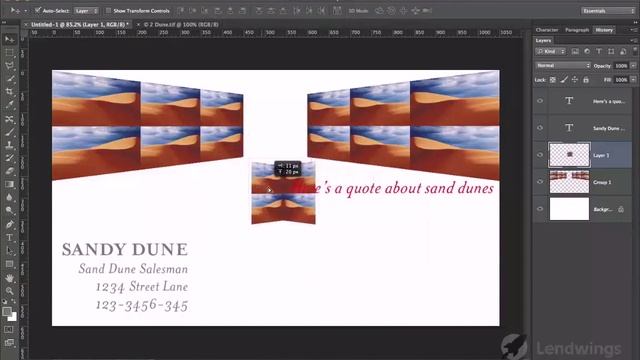
Task: Hide Layer 1 with eye icon
Action: click(x=540, y=155)
